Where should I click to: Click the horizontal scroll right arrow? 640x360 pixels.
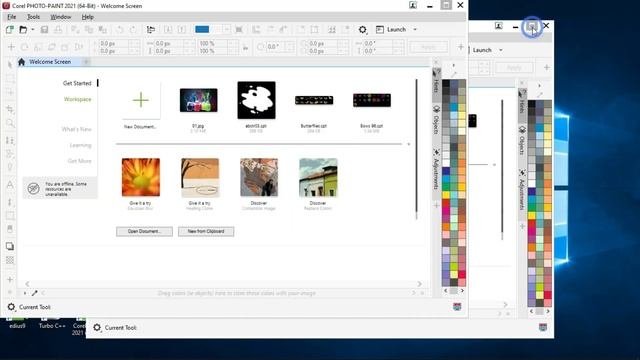click(x=420, y=284)
